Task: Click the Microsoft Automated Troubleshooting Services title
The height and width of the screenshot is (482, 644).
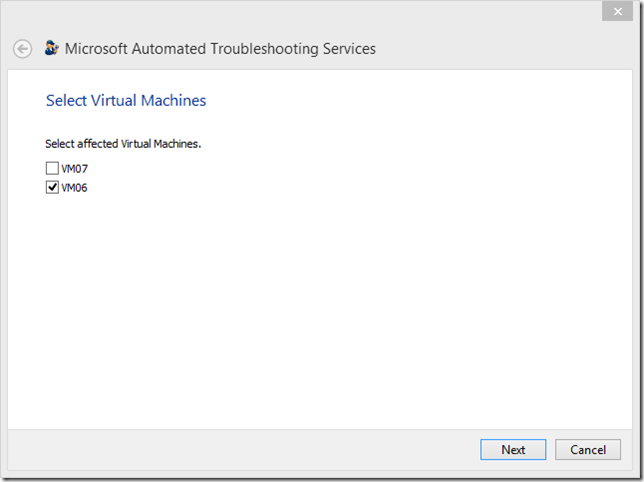Action: coord(220,49)
